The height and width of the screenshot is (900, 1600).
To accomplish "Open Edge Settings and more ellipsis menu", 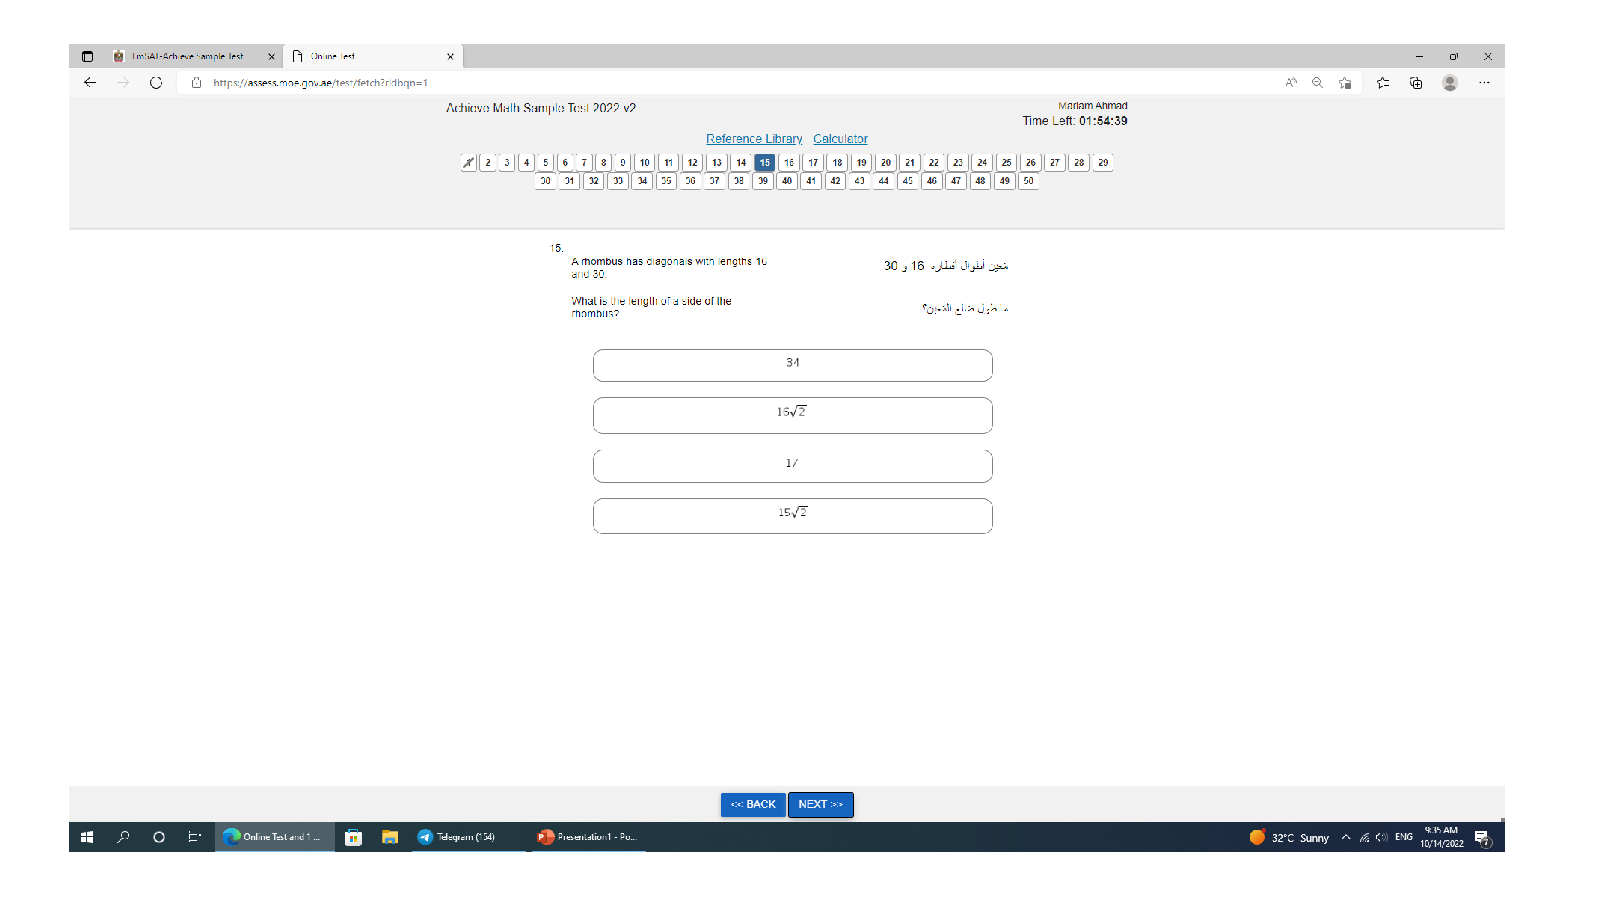I will click(1484, 83).
